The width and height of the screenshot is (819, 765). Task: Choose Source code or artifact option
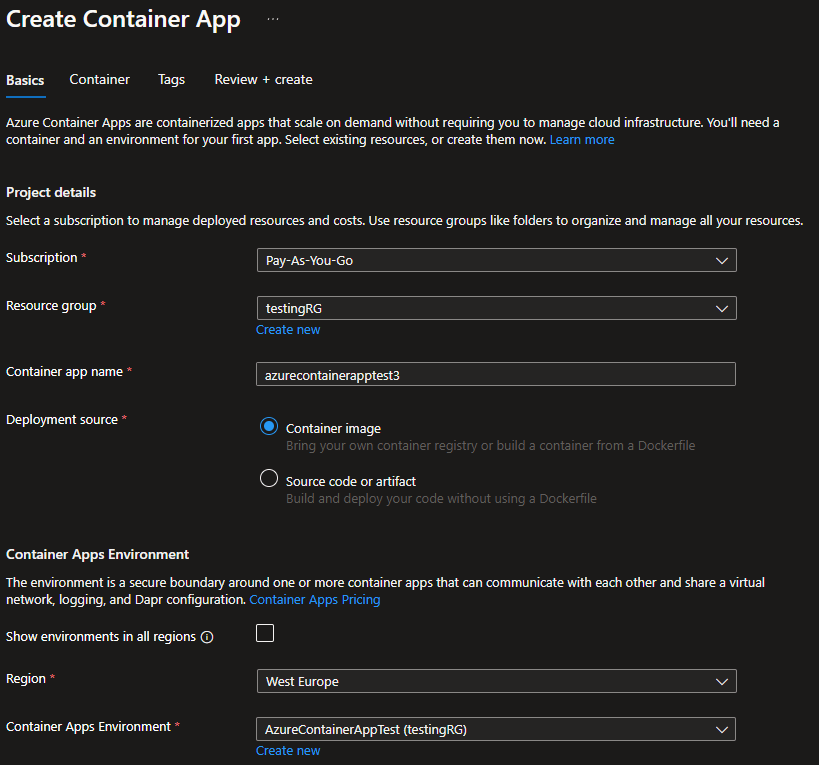click(x=268, y=479)
